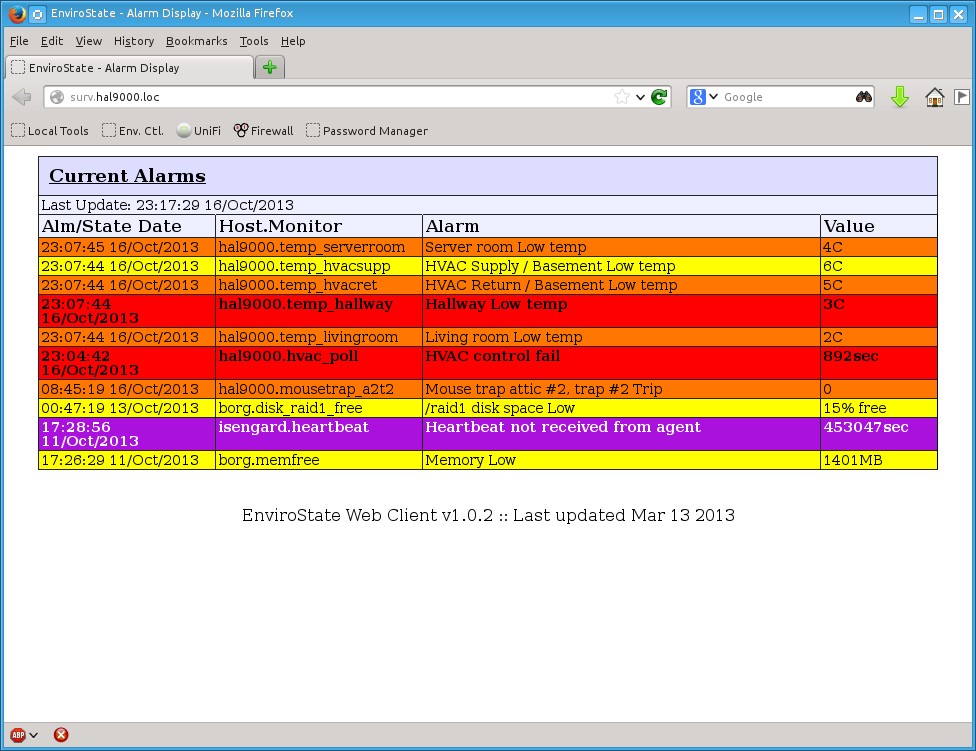Open the Firewall bookmark
Screen dimensions: 976x751
[x=263, y=131]
